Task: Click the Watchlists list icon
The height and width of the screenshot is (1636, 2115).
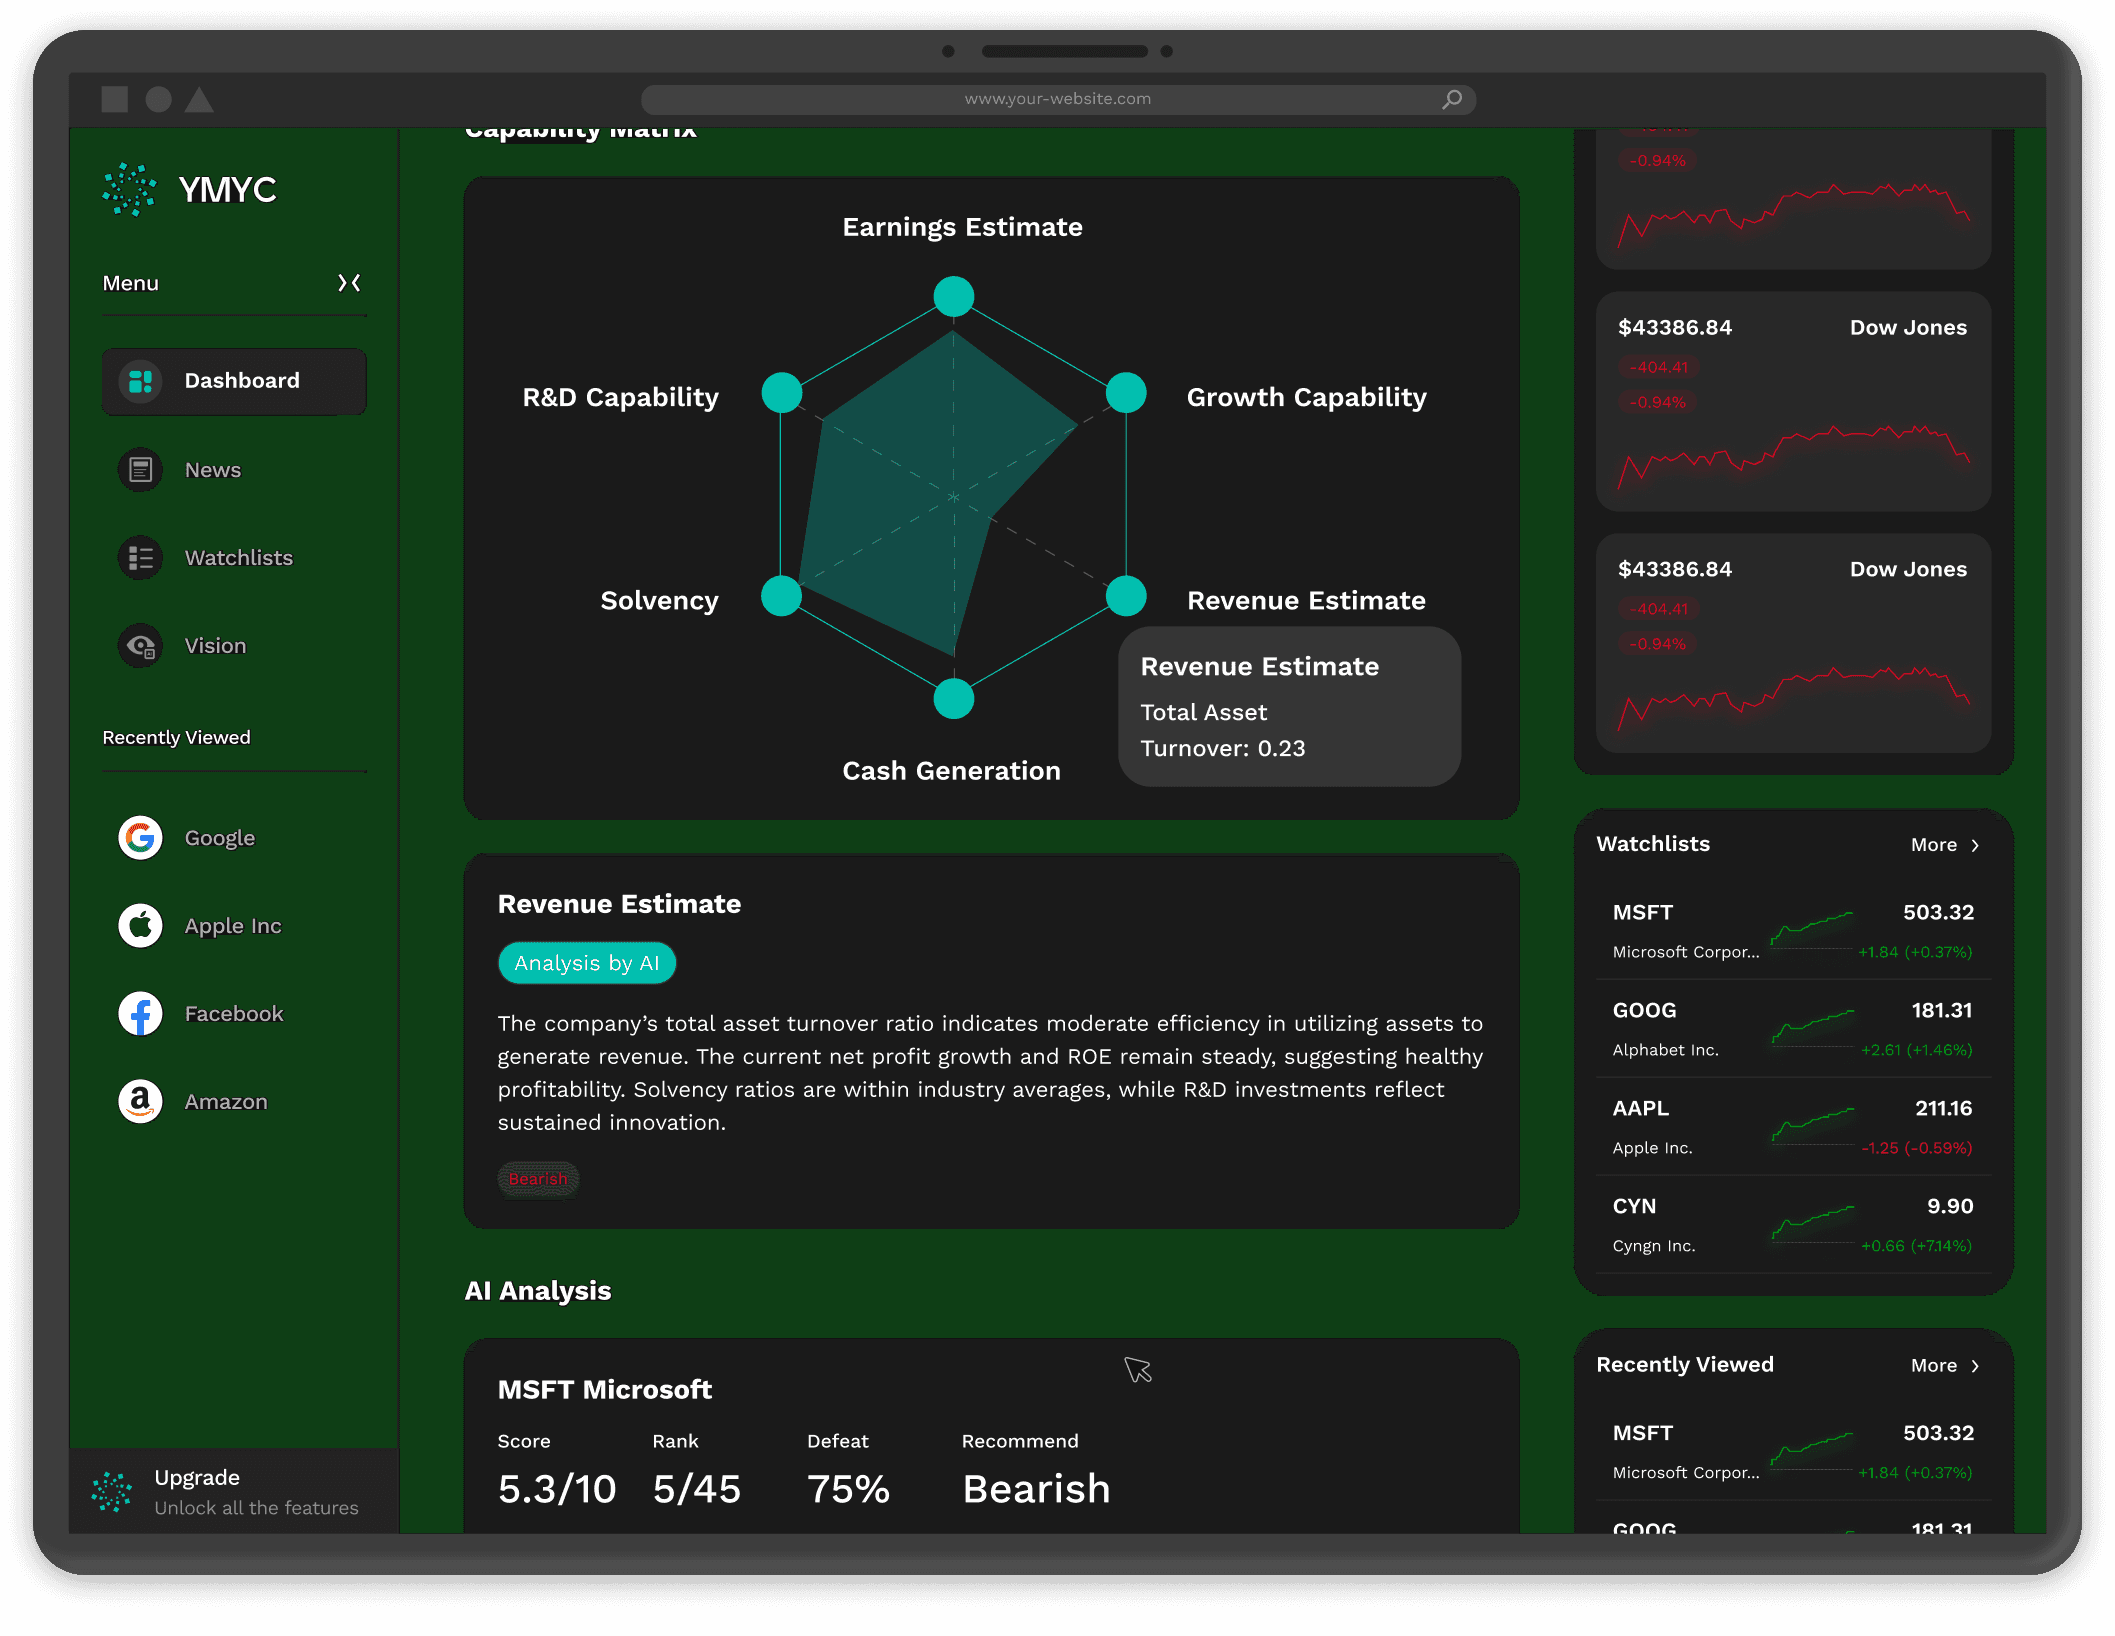Action: (141, 558)
